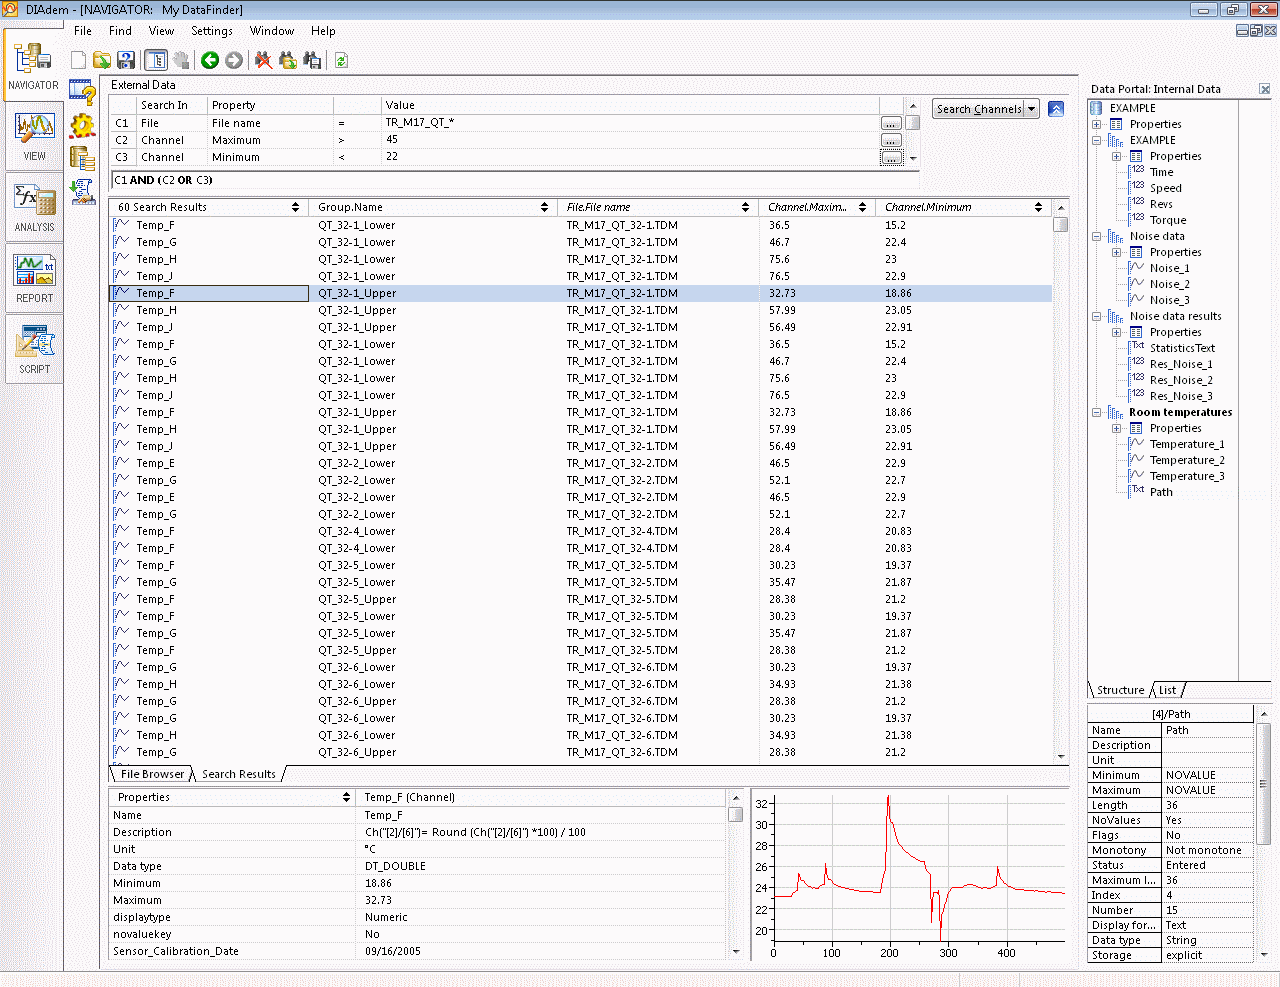Collapse the Noise data group node
1280x987 pixels.
tap(1097, 237)
